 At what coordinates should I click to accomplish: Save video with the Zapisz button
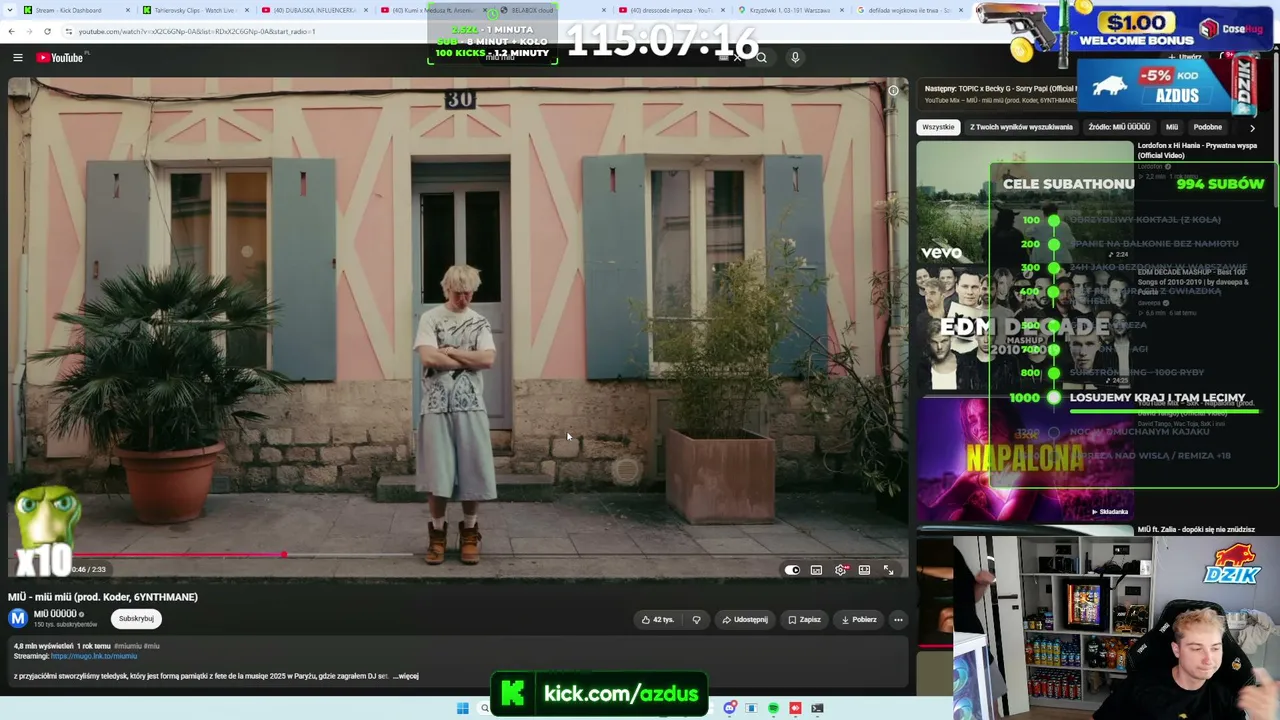(804, 619)
